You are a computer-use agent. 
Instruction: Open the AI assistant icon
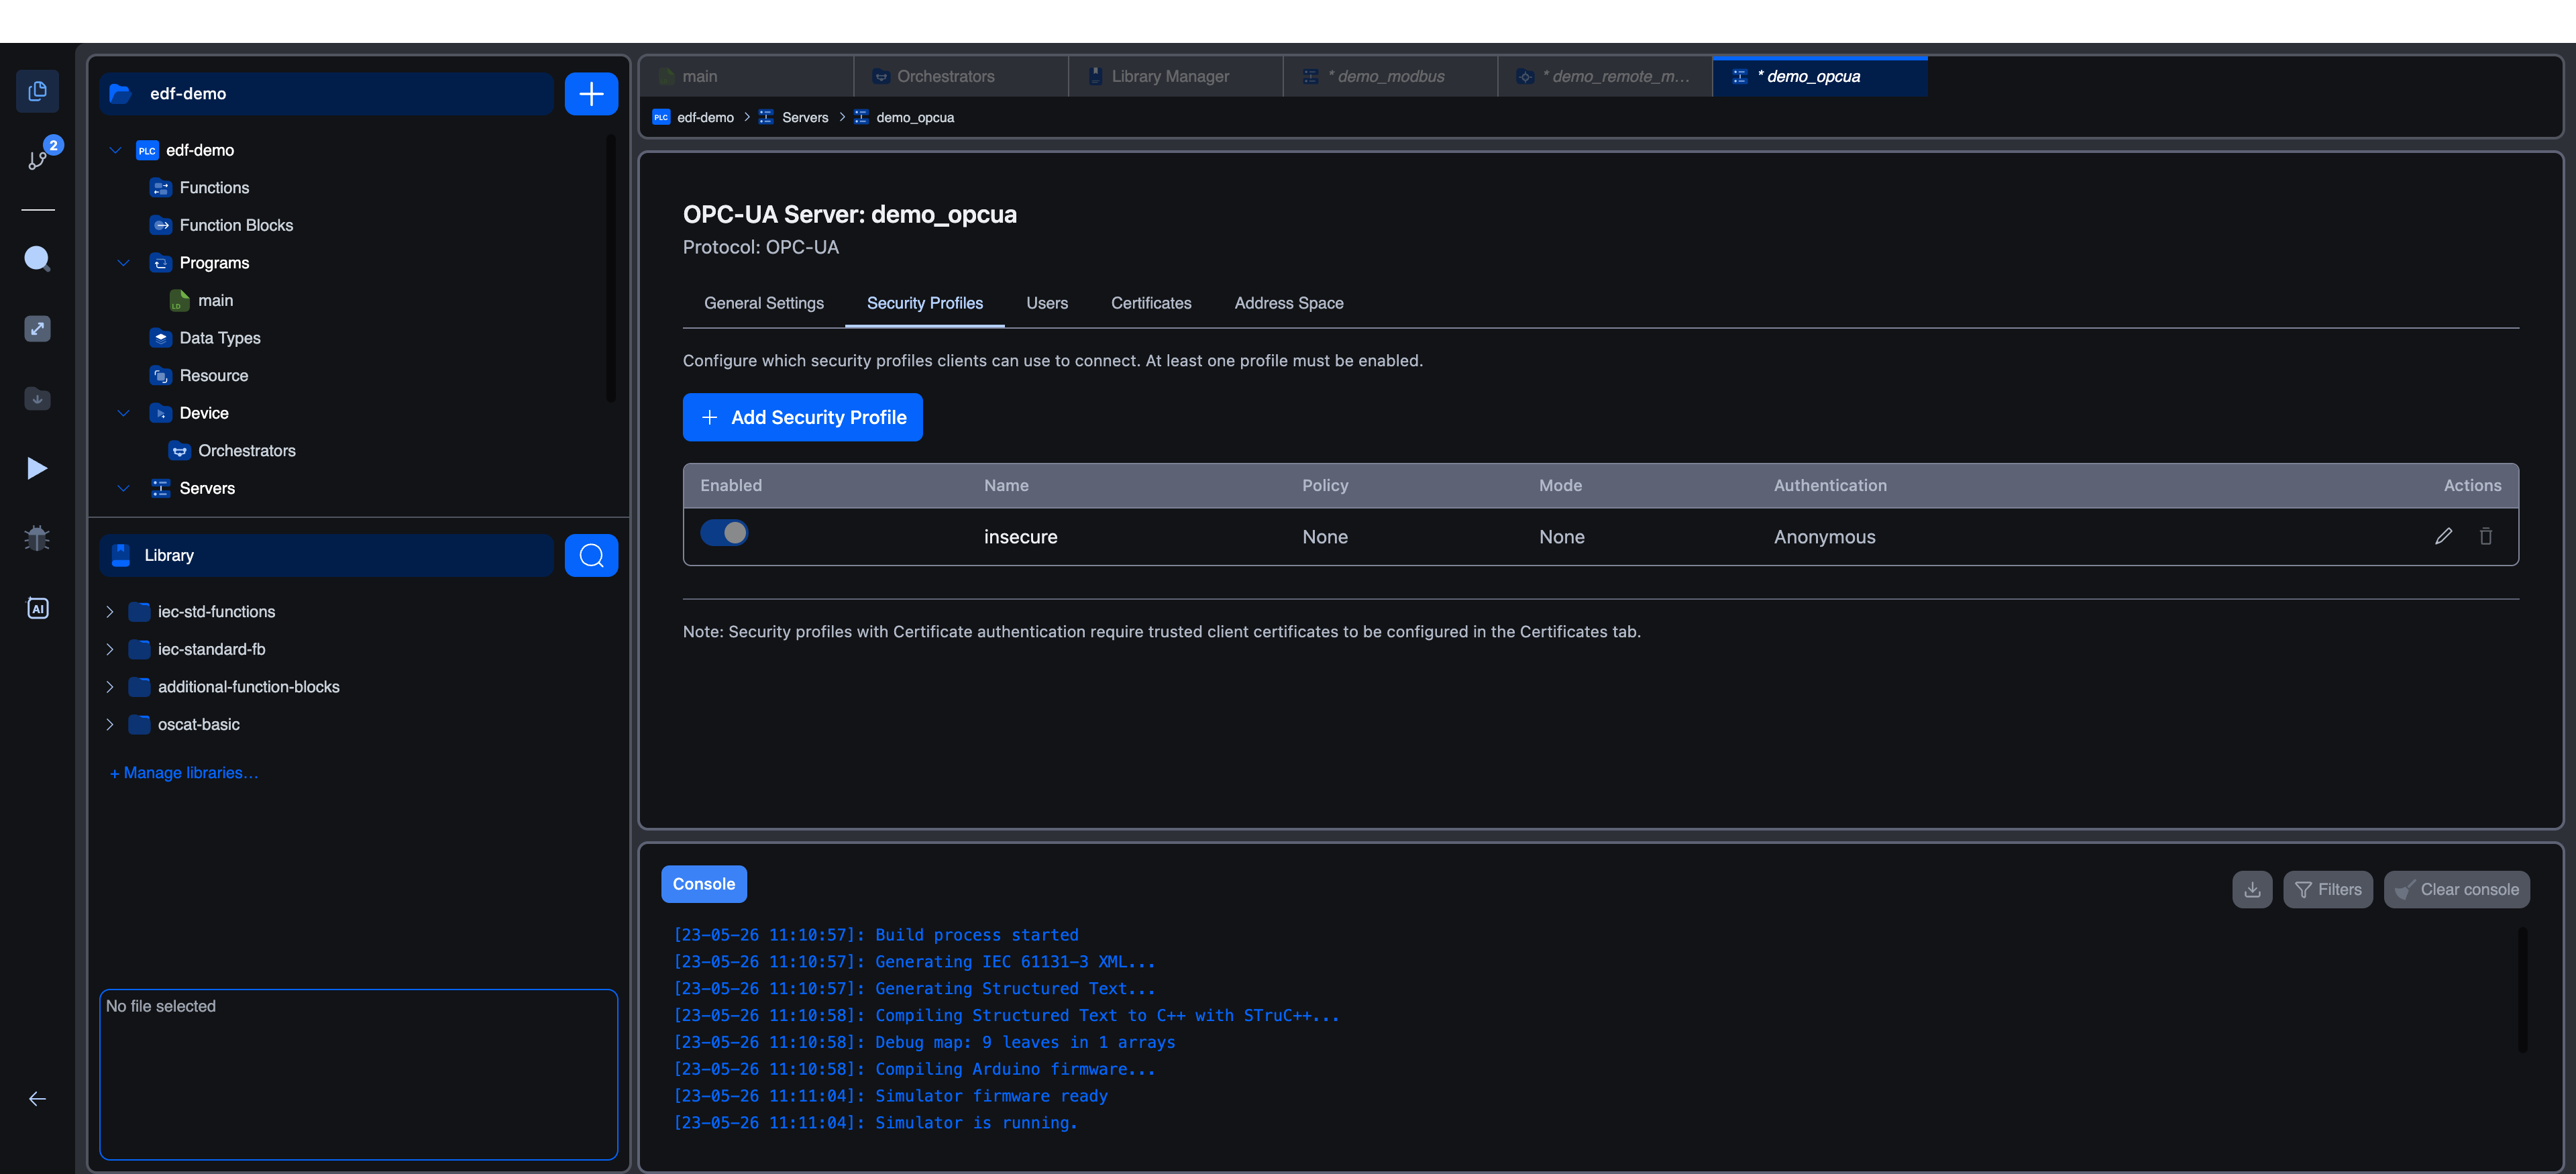pyautogui.click(x=37, y=608)
